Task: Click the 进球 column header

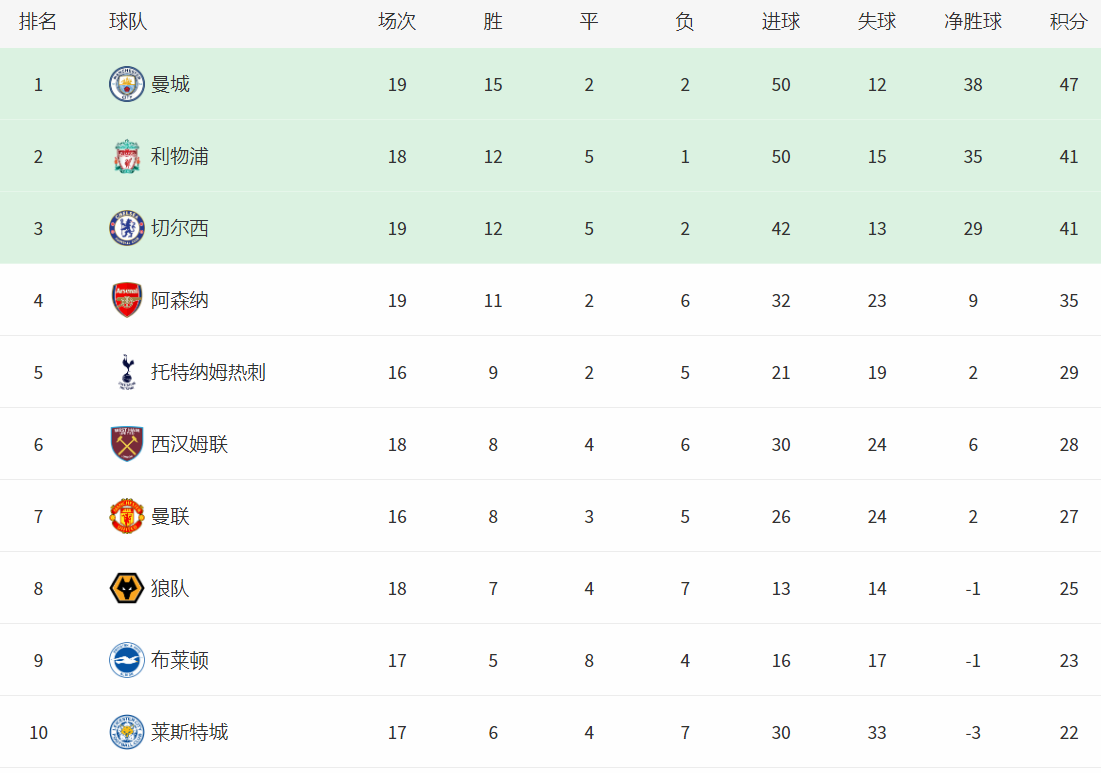Action: point(781,22)
